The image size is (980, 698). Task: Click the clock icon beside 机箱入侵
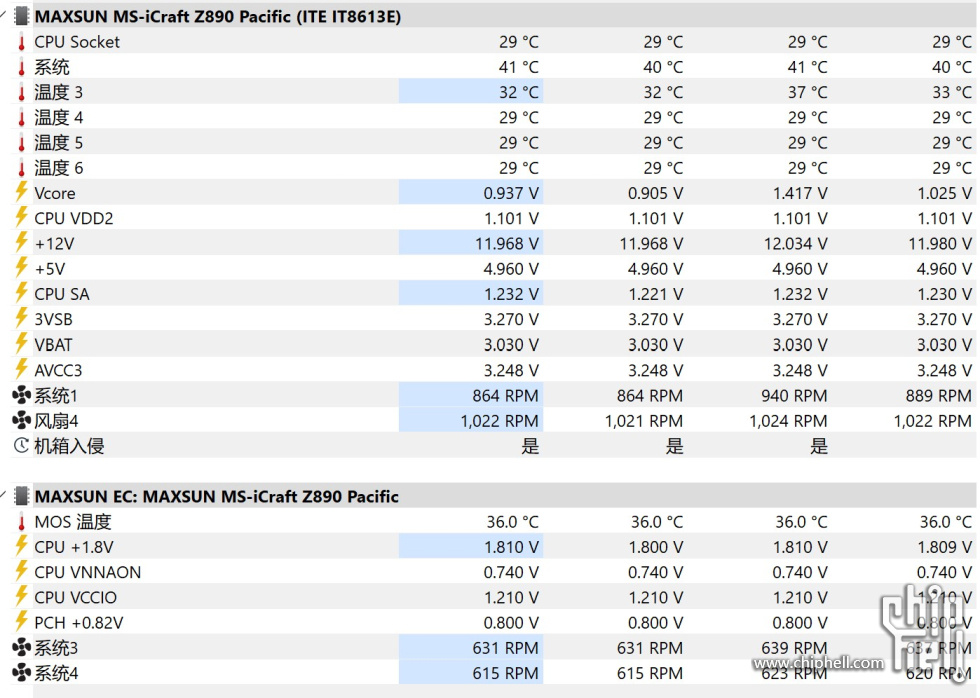(21, 446)
